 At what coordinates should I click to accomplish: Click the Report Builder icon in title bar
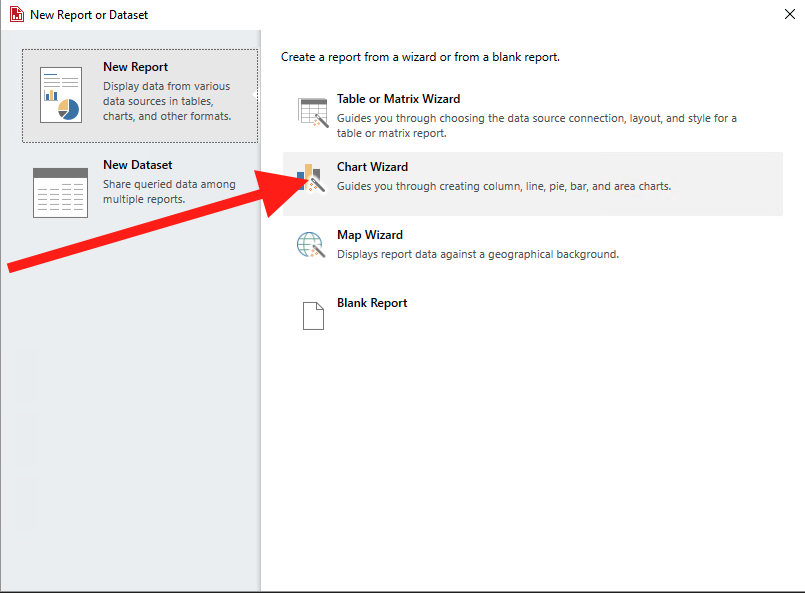(x=16, y=15)
